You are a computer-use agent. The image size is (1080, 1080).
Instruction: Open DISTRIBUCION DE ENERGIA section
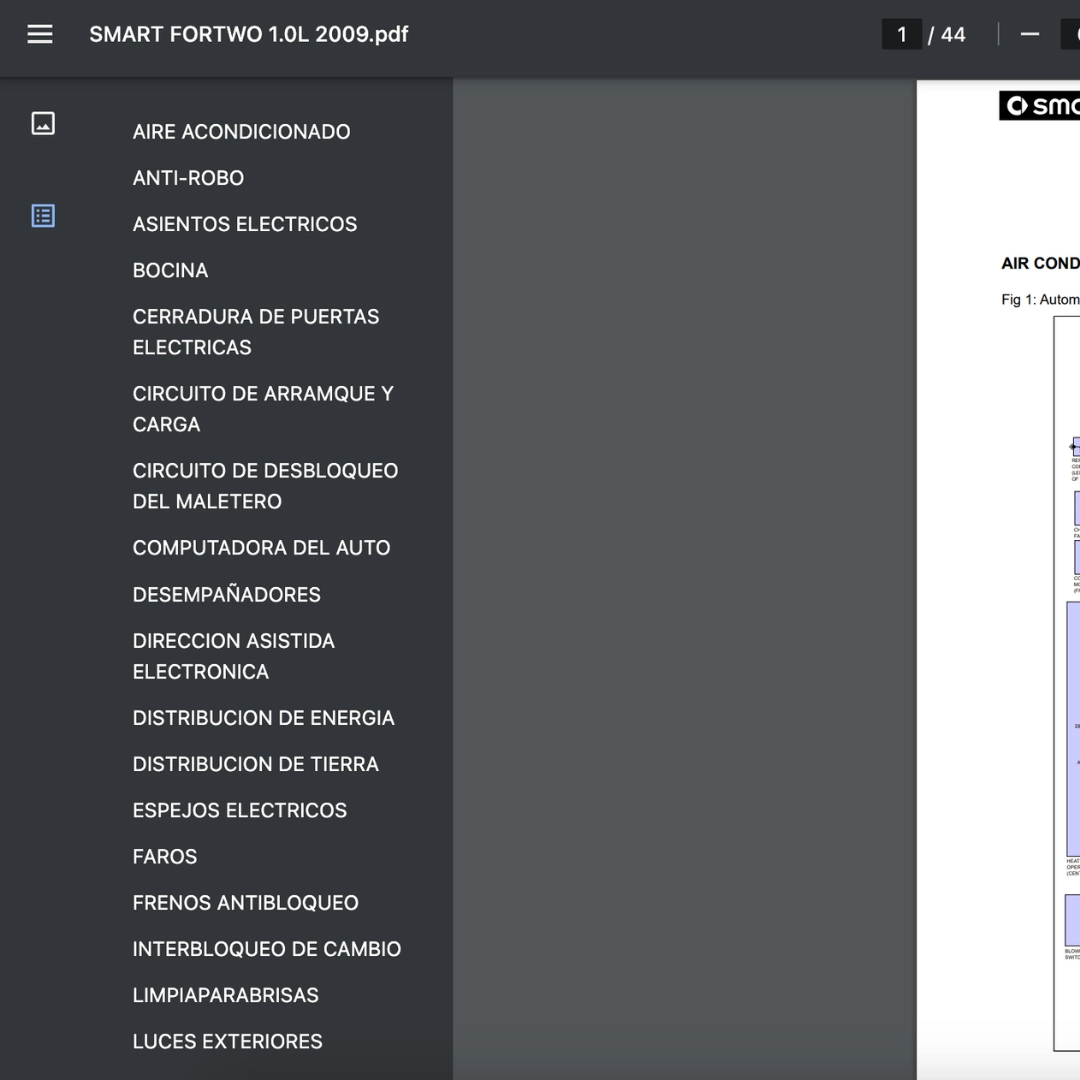coord(264,718)
